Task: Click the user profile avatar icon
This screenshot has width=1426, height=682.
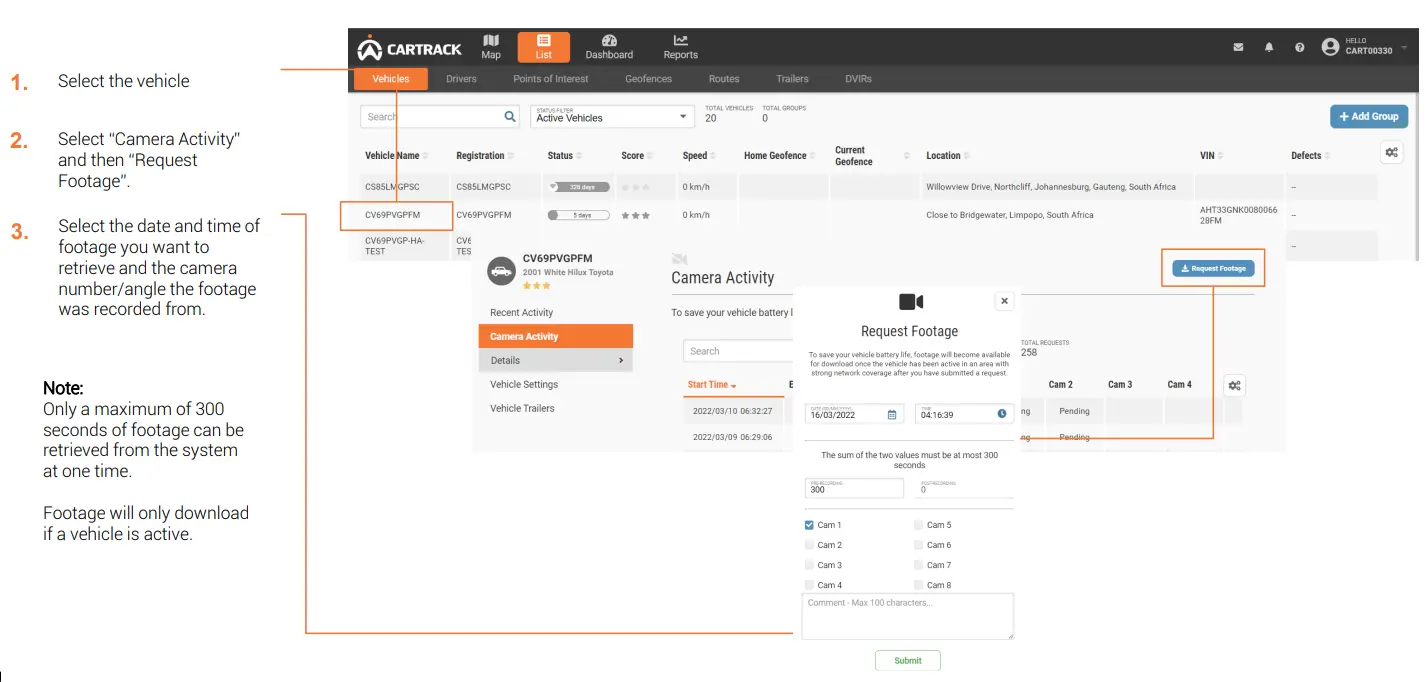Action: click(1330, 46)
